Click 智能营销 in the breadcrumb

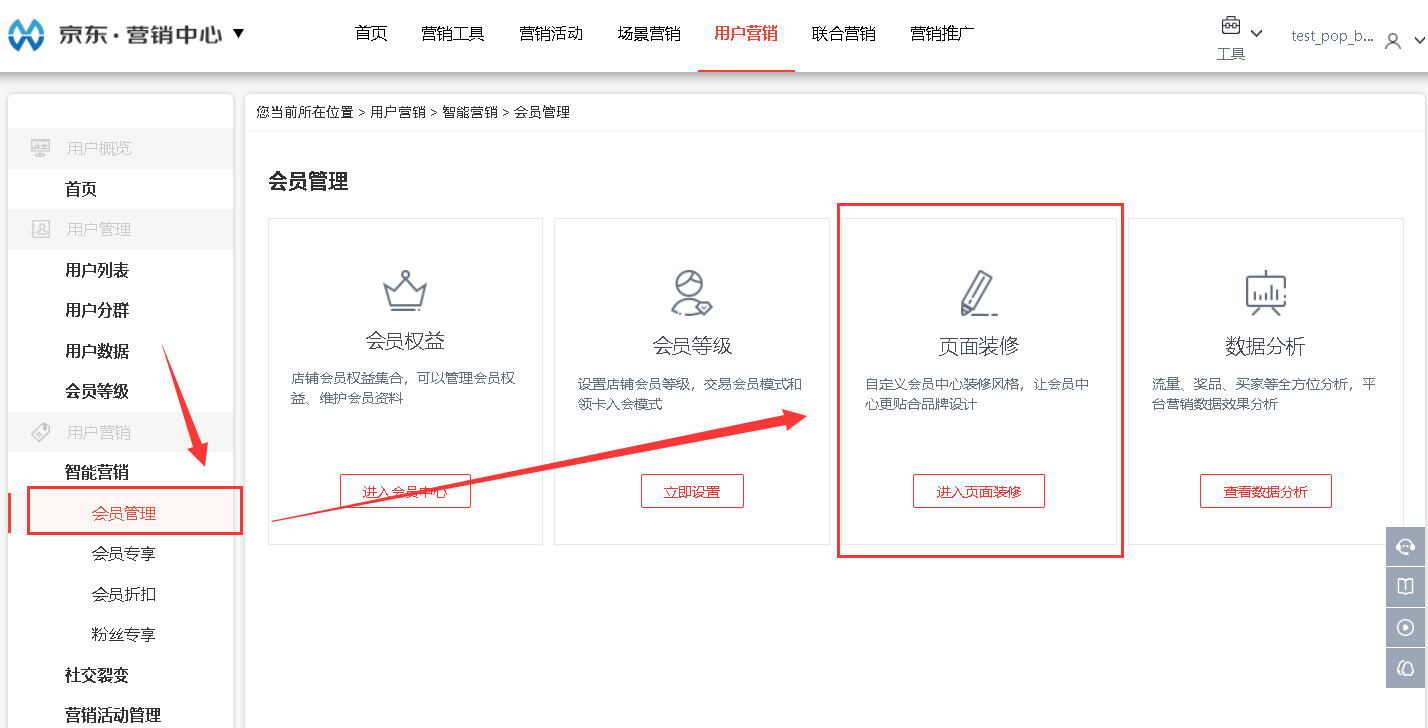(470, 112)
